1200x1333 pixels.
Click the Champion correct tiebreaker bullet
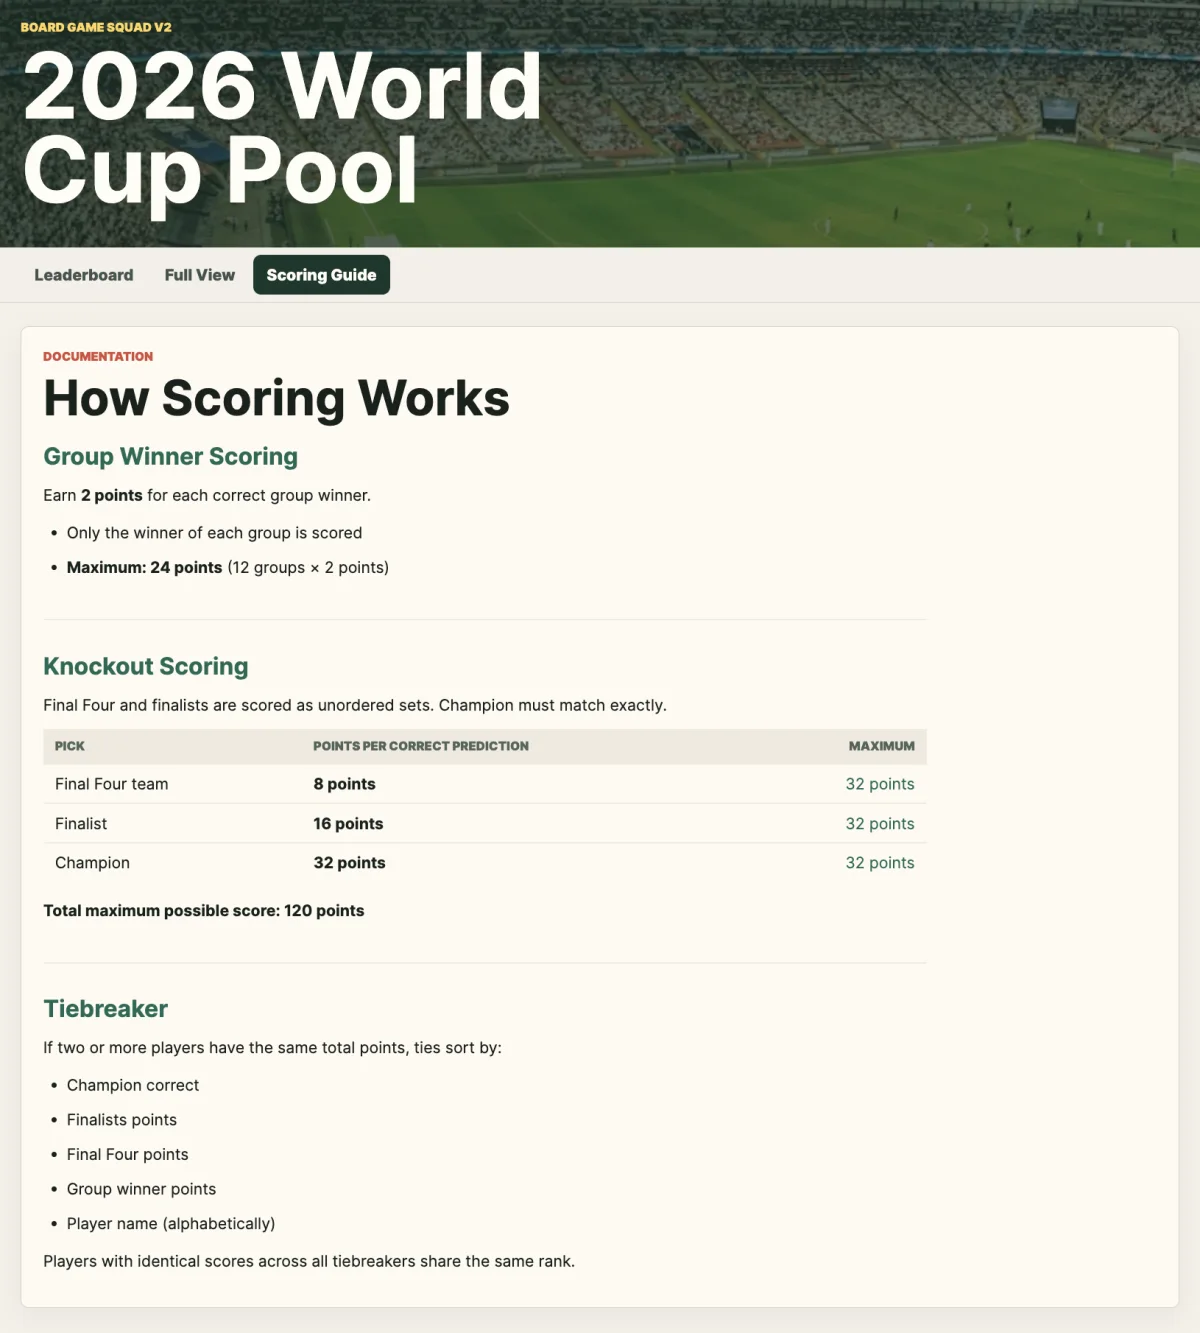click(133, 1085)
